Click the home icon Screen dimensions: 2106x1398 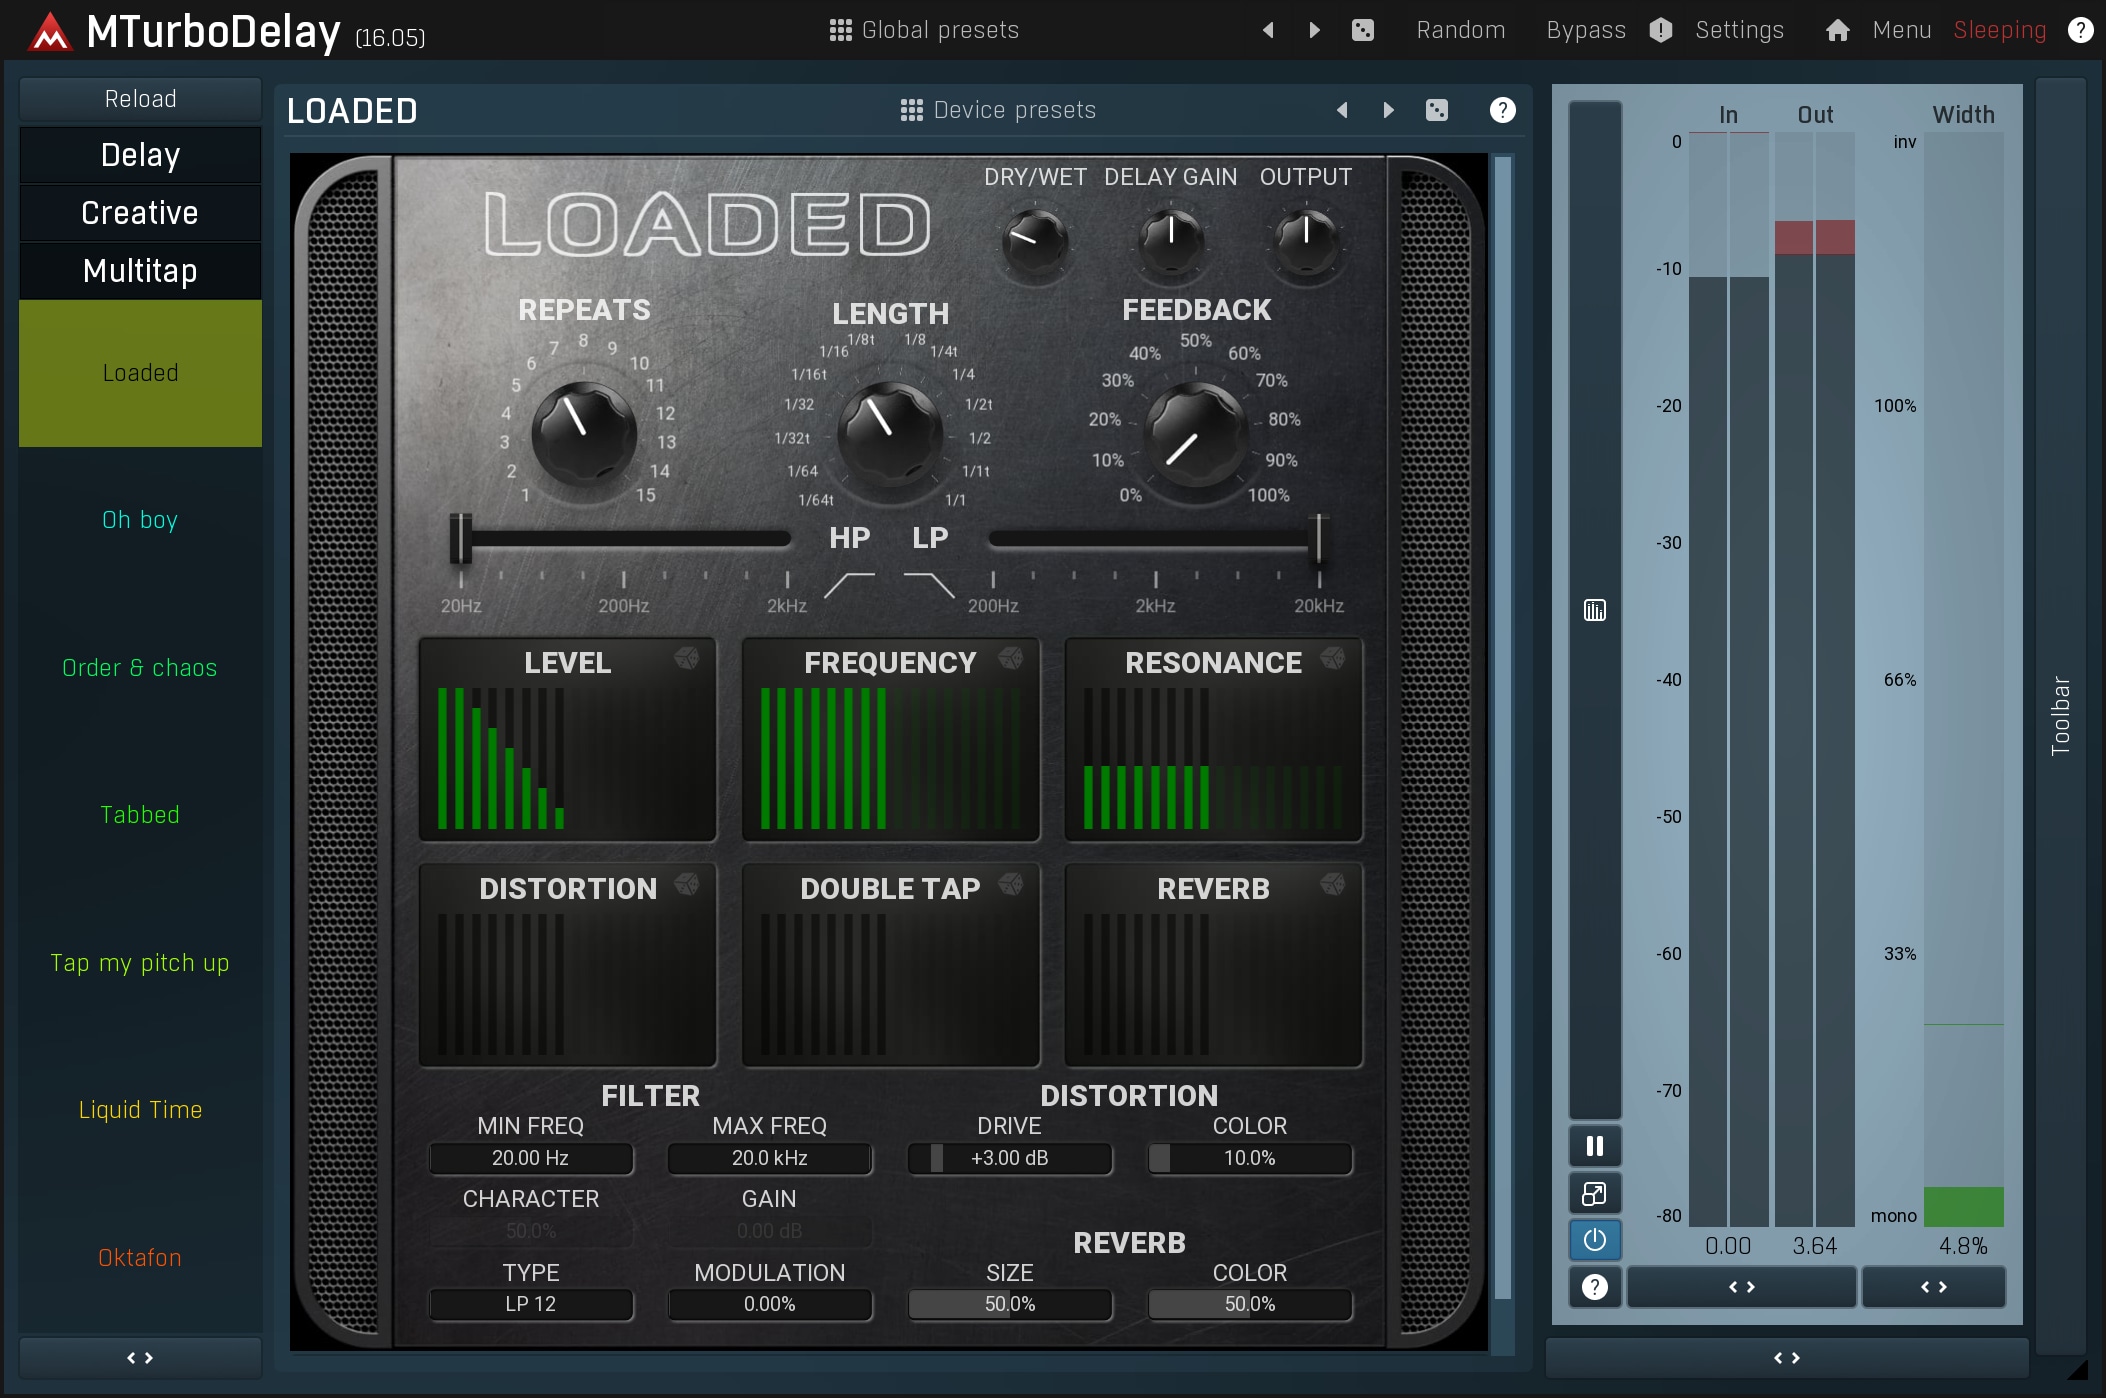(x=1837, y=30)
